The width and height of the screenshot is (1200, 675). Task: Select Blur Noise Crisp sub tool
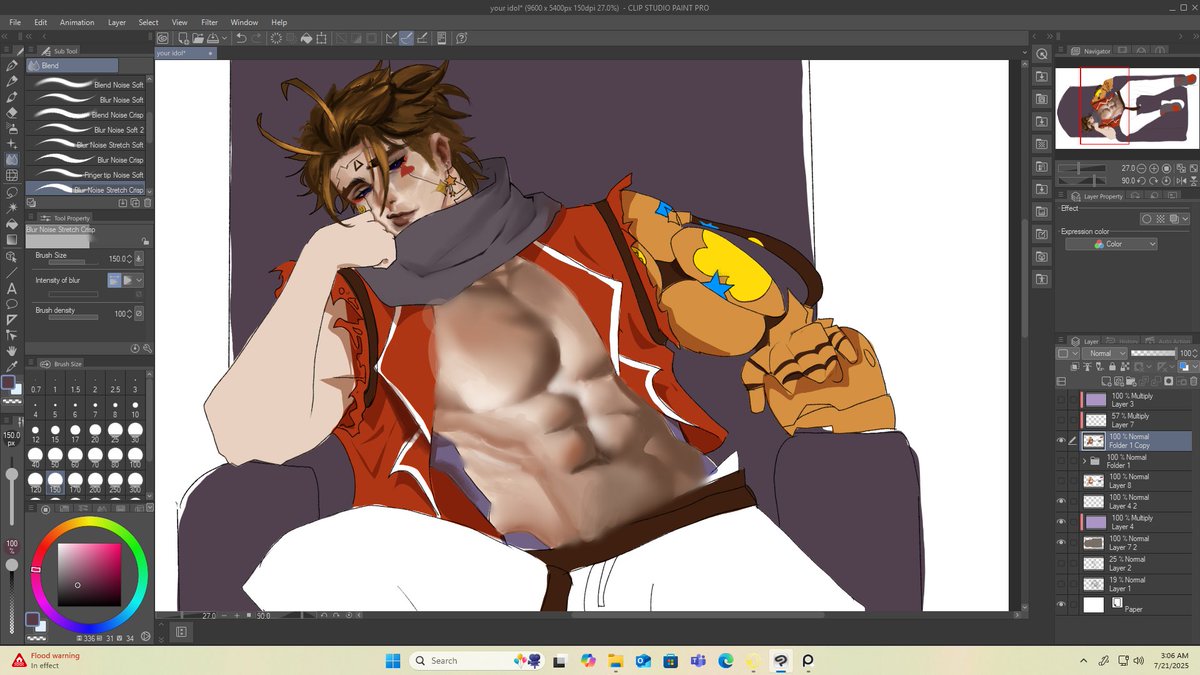[86, 160]
